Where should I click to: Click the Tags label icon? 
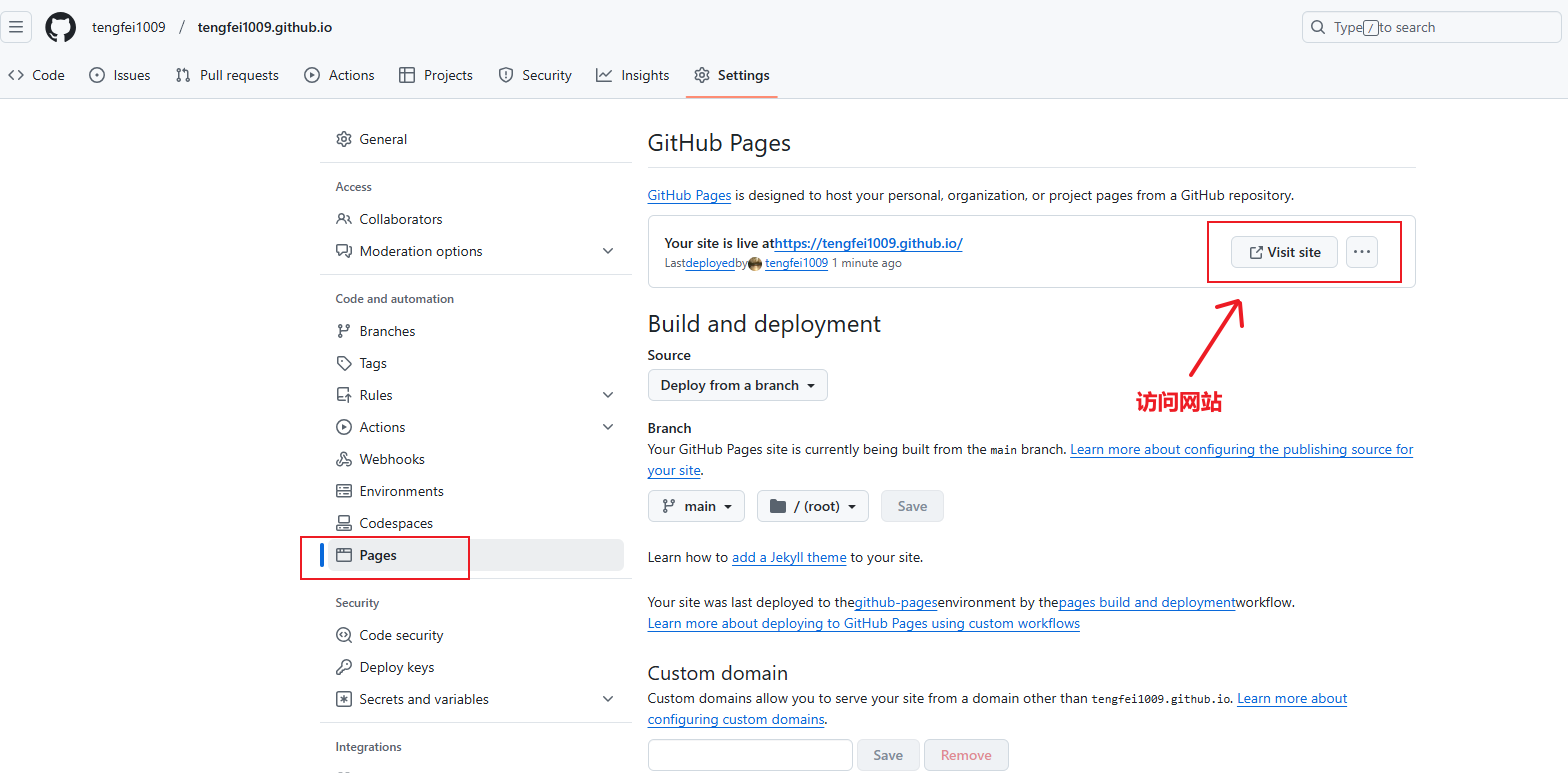344,363
